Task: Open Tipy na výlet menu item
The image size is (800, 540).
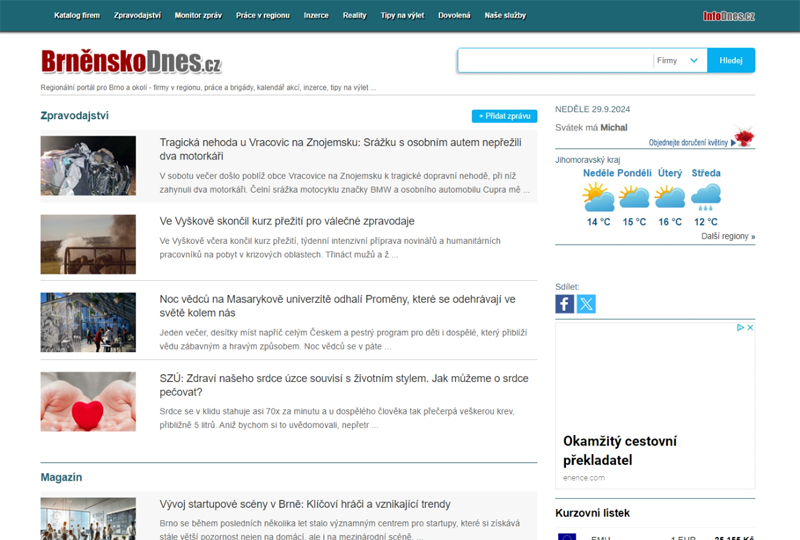Action: [402, 15]
